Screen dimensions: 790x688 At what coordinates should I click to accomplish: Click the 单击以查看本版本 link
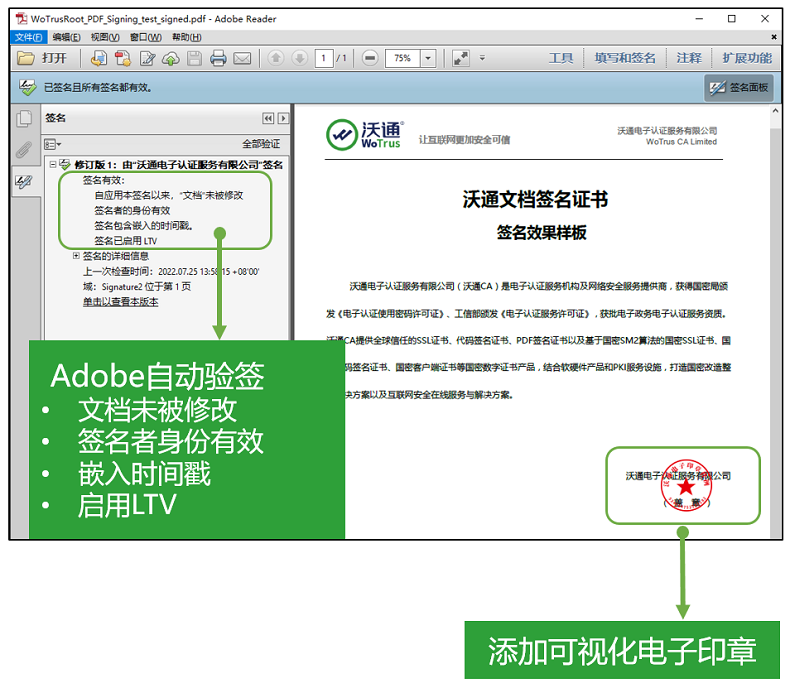coord(120,301)
